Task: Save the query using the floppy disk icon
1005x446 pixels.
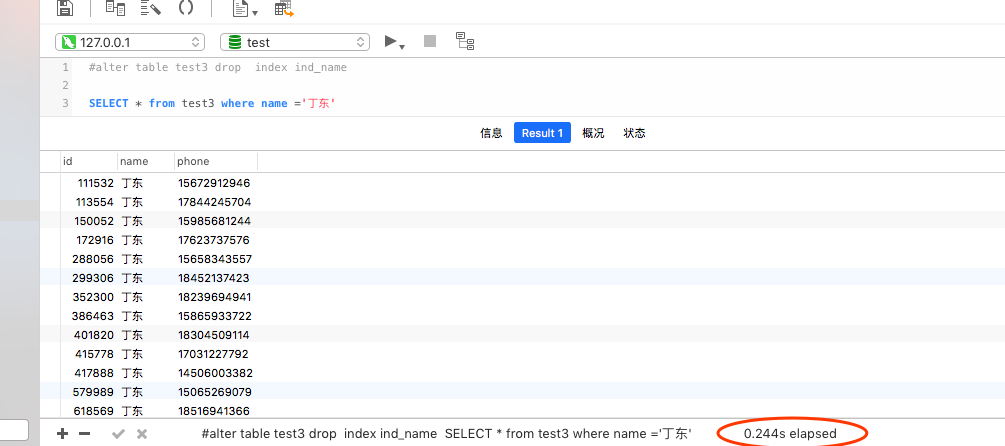Action: (65, 8)
